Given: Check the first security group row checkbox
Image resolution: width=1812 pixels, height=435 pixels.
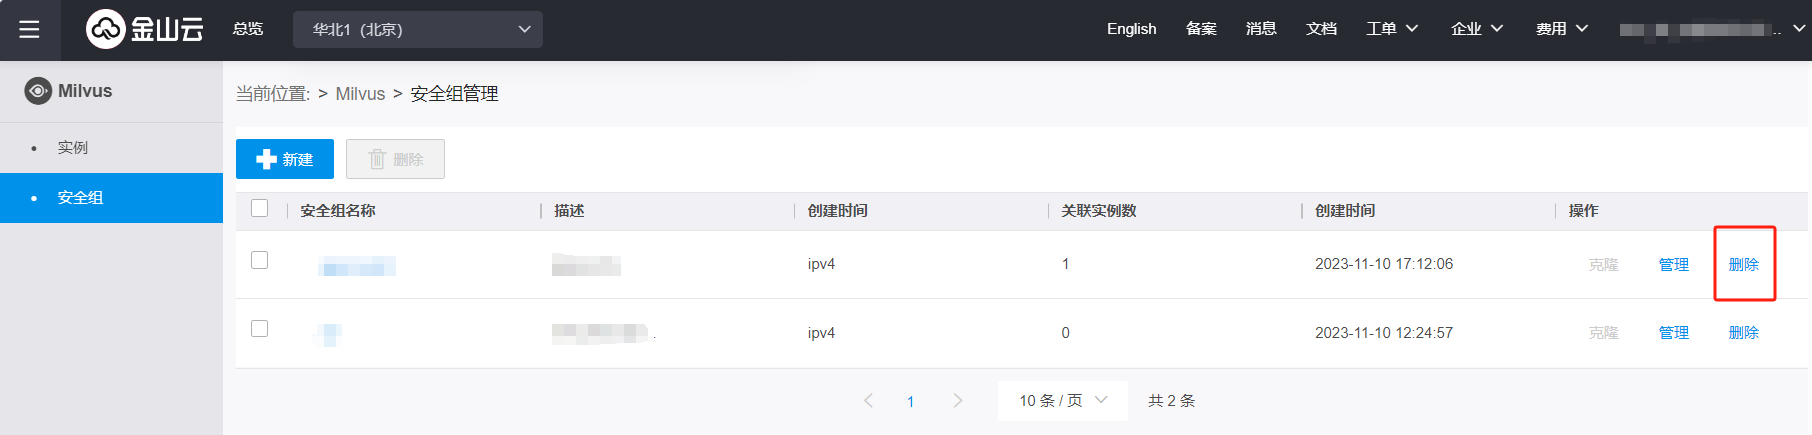Looking at the screenshot, I should coord(260,260).
